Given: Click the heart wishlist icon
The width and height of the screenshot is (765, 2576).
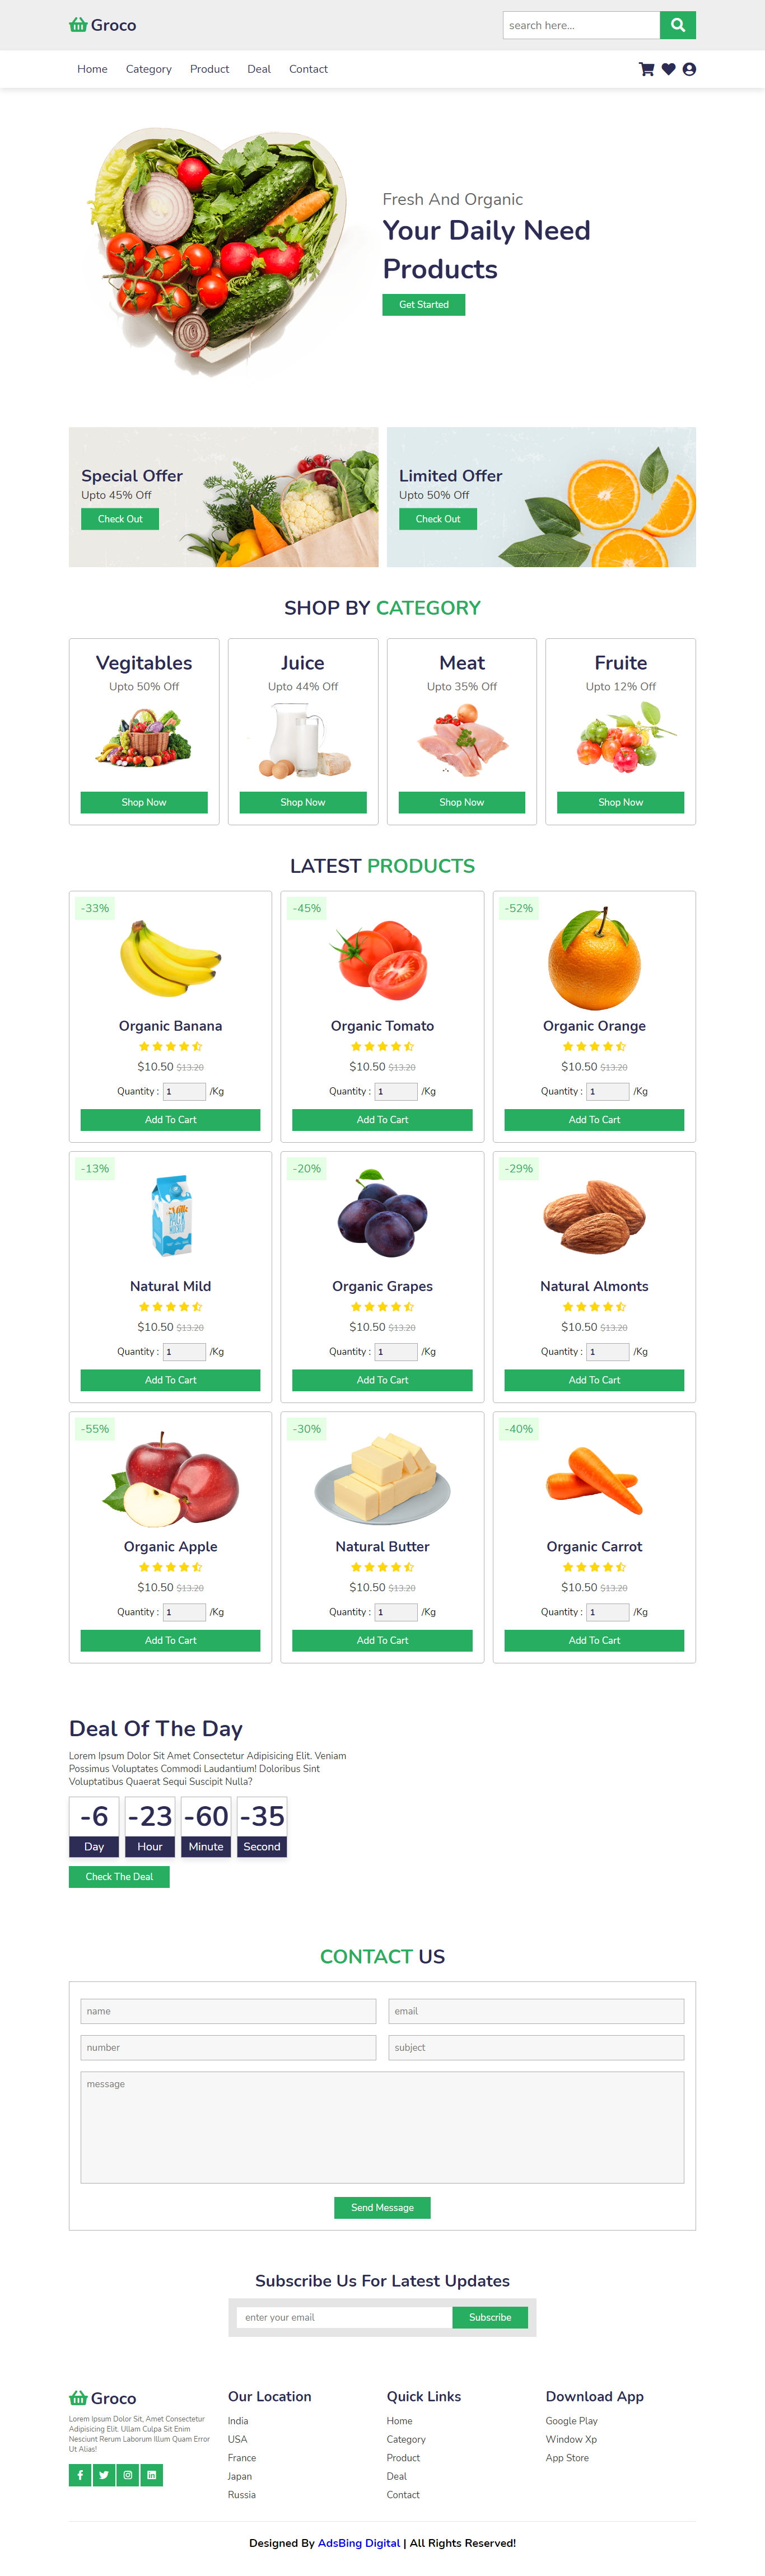Looking at the screenshot, I should tap(668, 69).
